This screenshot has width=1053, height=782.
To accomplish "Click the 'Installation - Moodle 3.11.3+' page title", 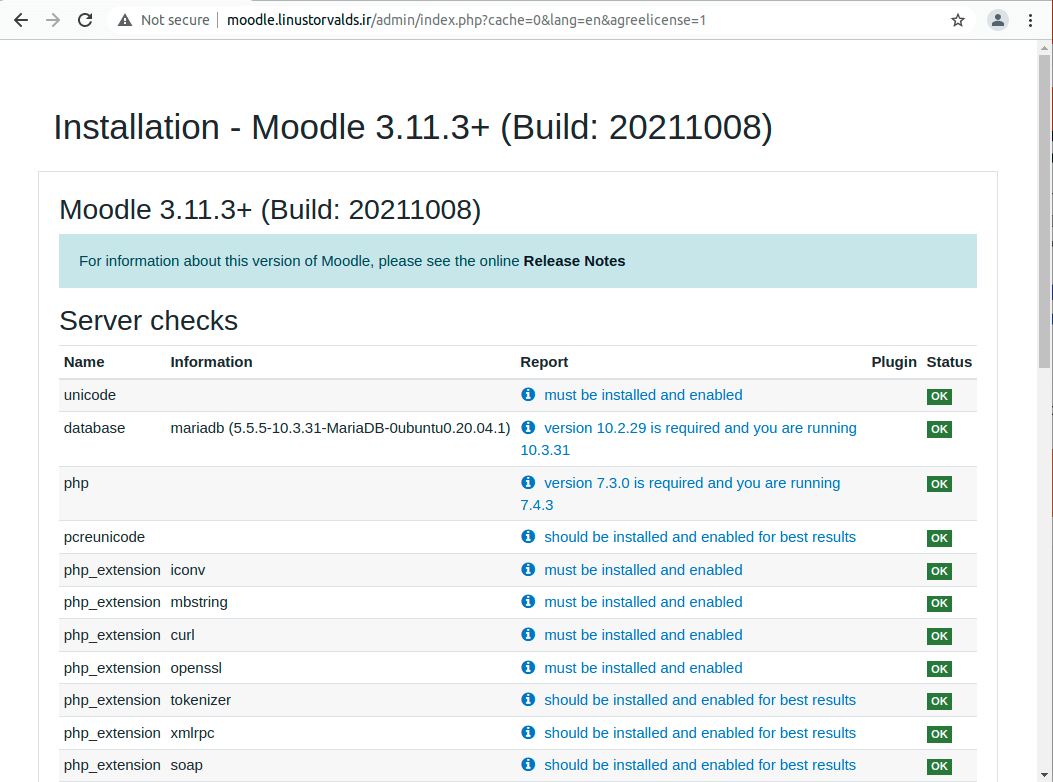I will click(x=413, y=128).
